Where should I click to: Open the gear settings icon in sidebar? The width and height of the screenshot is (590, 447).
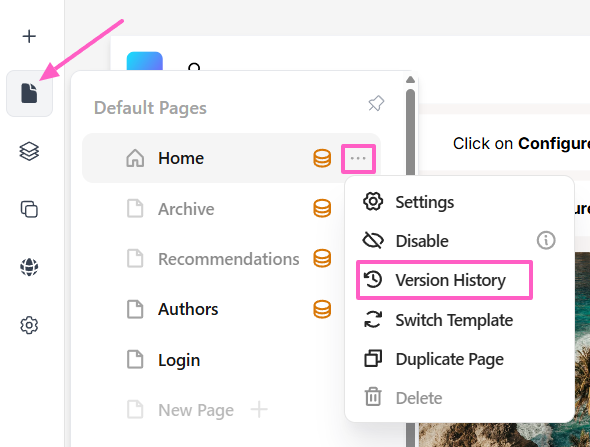(x=29, y=325)
